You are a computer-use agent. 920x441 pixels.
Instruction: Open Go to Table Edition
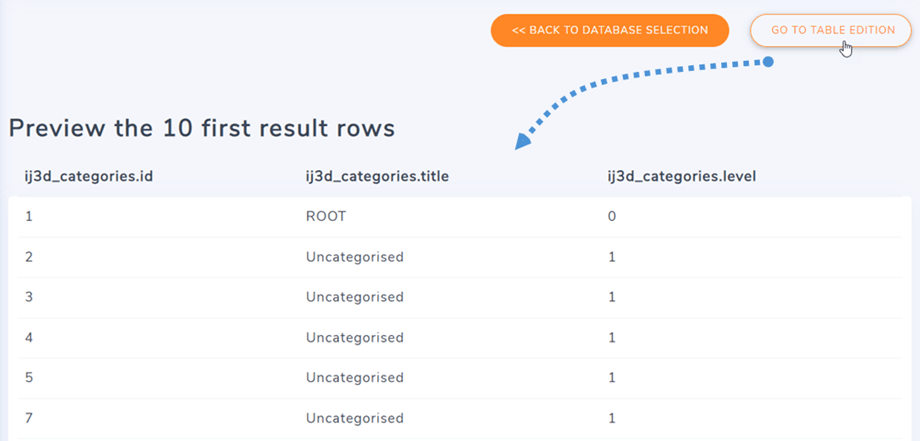point(833,30)
